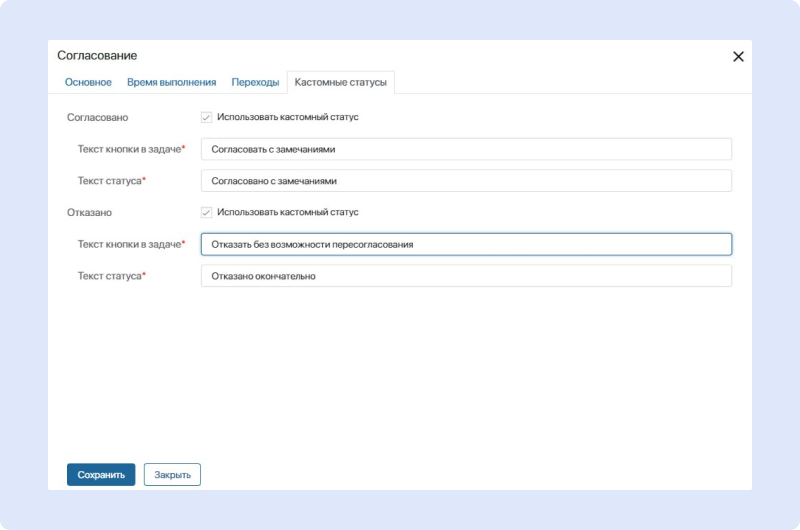Toggle custom status checkbox for Согласовано
Image resolution: width=800 pixels, height=530 pixels.
click(x=207, y=117)
